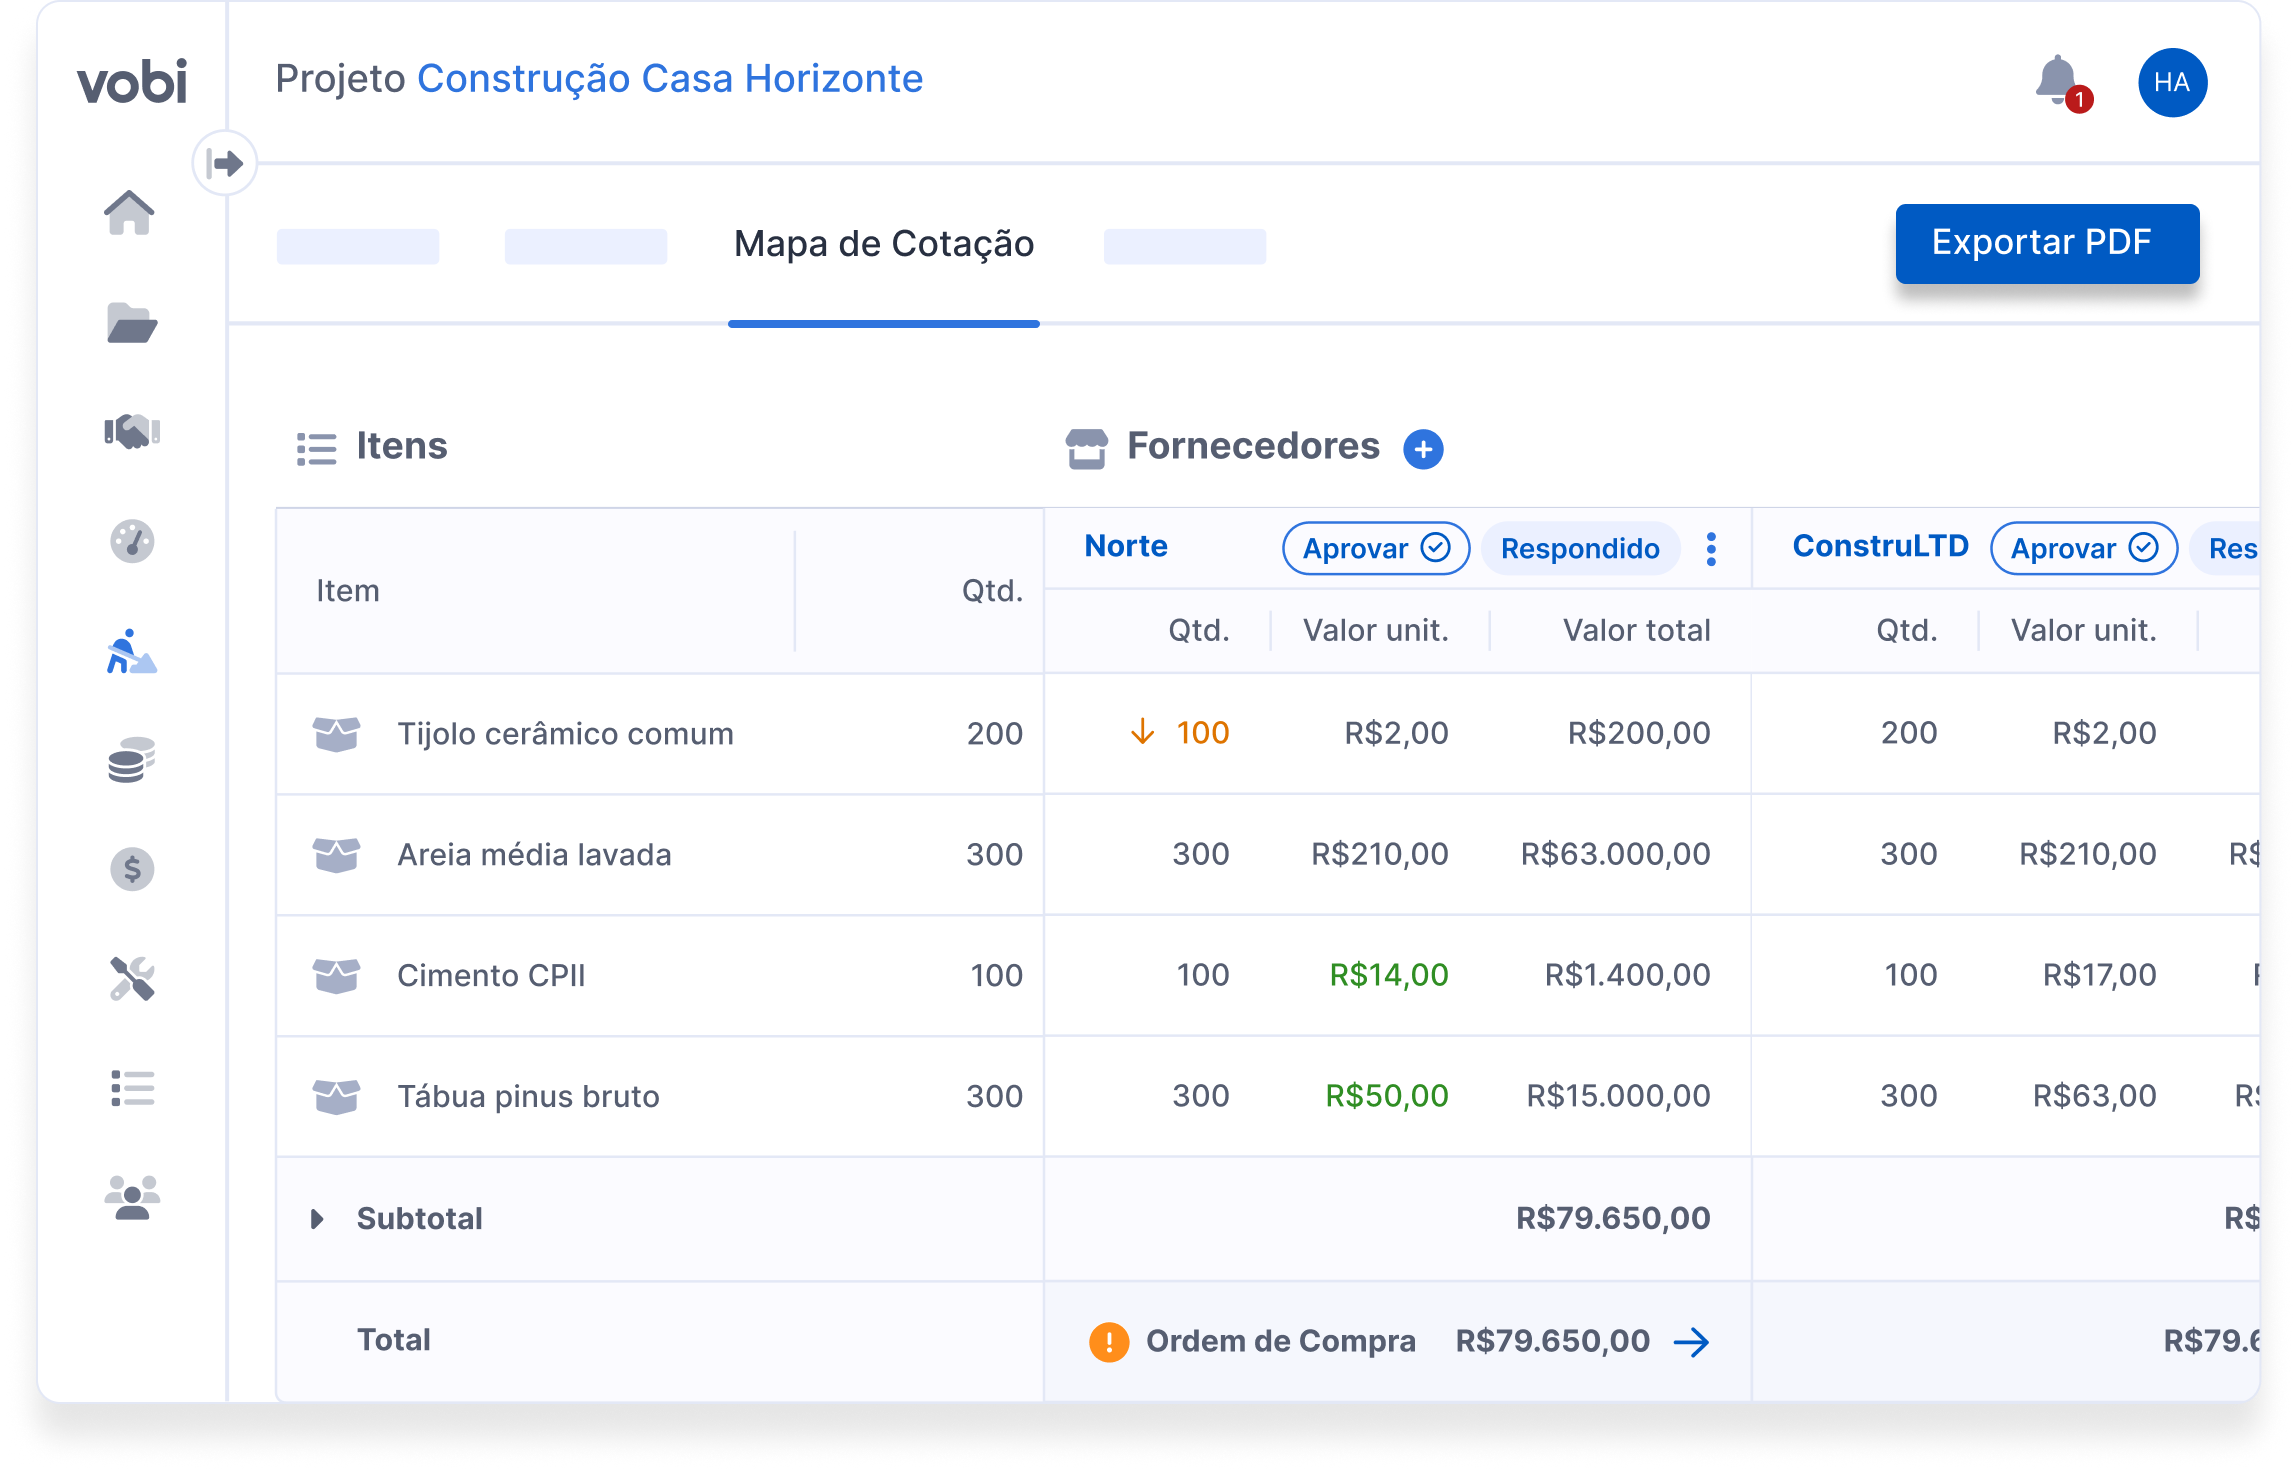Open the home icon in sidebar
Image resolution: width=2293 pixels, height=1471 pixels.
click(130, 213)
